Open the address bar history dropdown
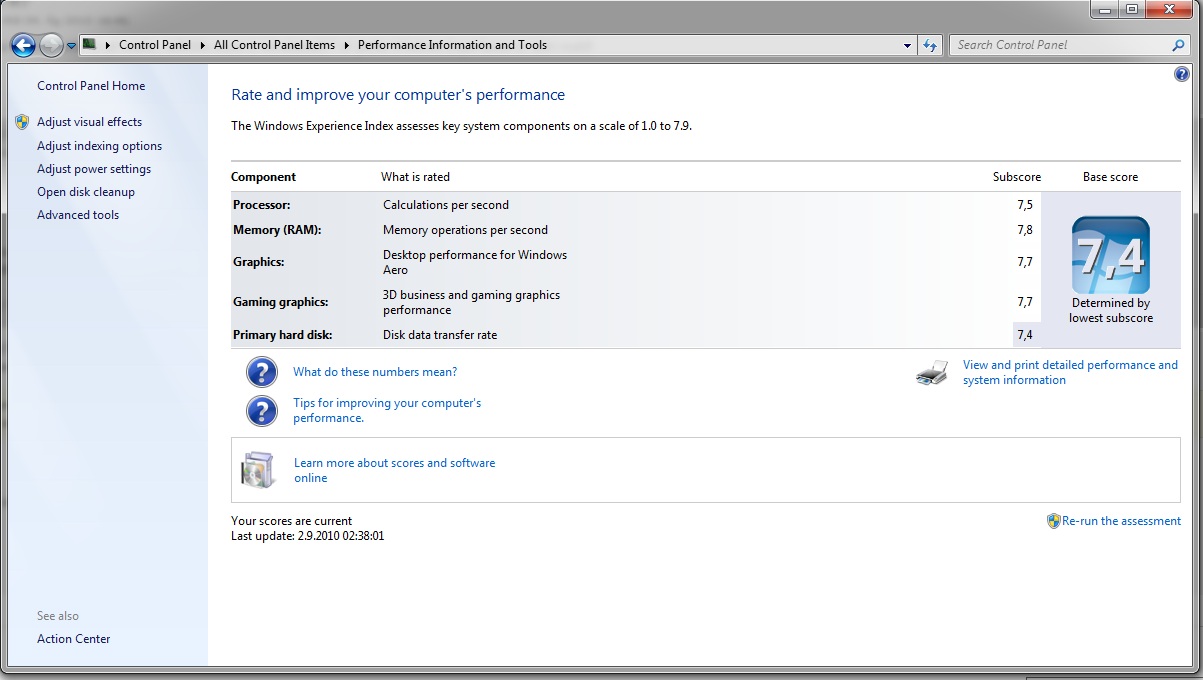1203x680 pixels. click(x=908, y=45)
